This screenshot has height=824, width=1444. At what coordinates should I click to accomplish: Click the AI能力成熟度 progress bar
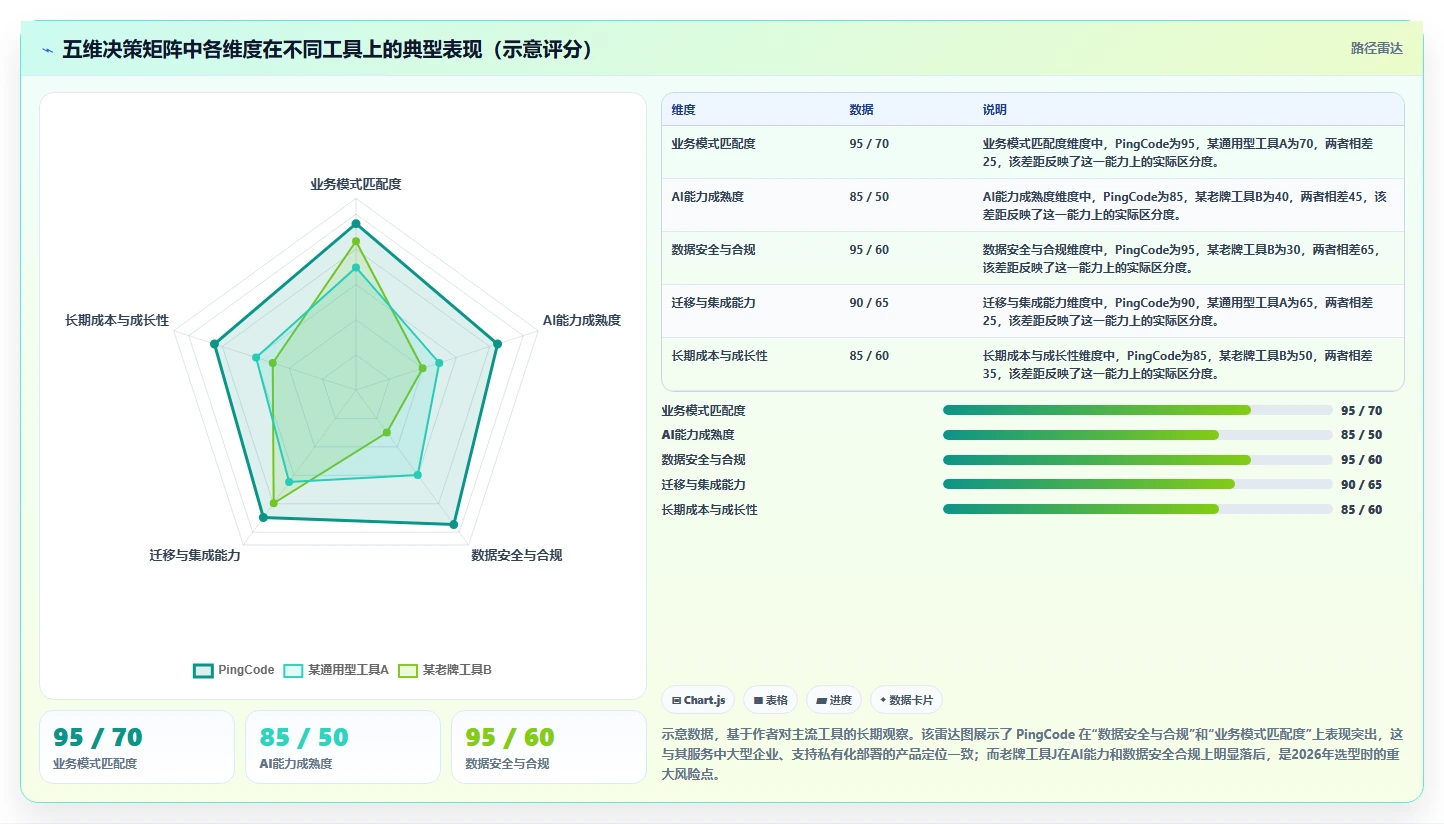[1137, 435]
